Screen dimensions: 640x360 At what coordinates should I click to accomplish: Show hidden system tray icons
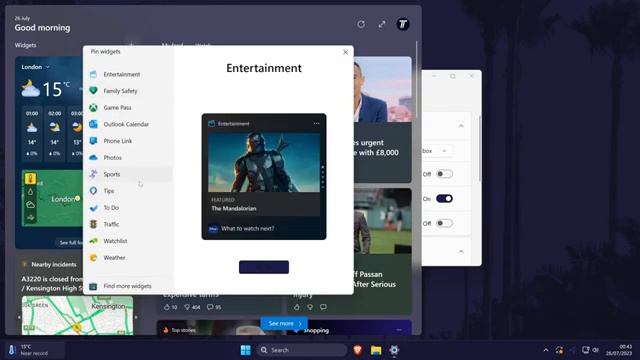click(x=546, y=350)
